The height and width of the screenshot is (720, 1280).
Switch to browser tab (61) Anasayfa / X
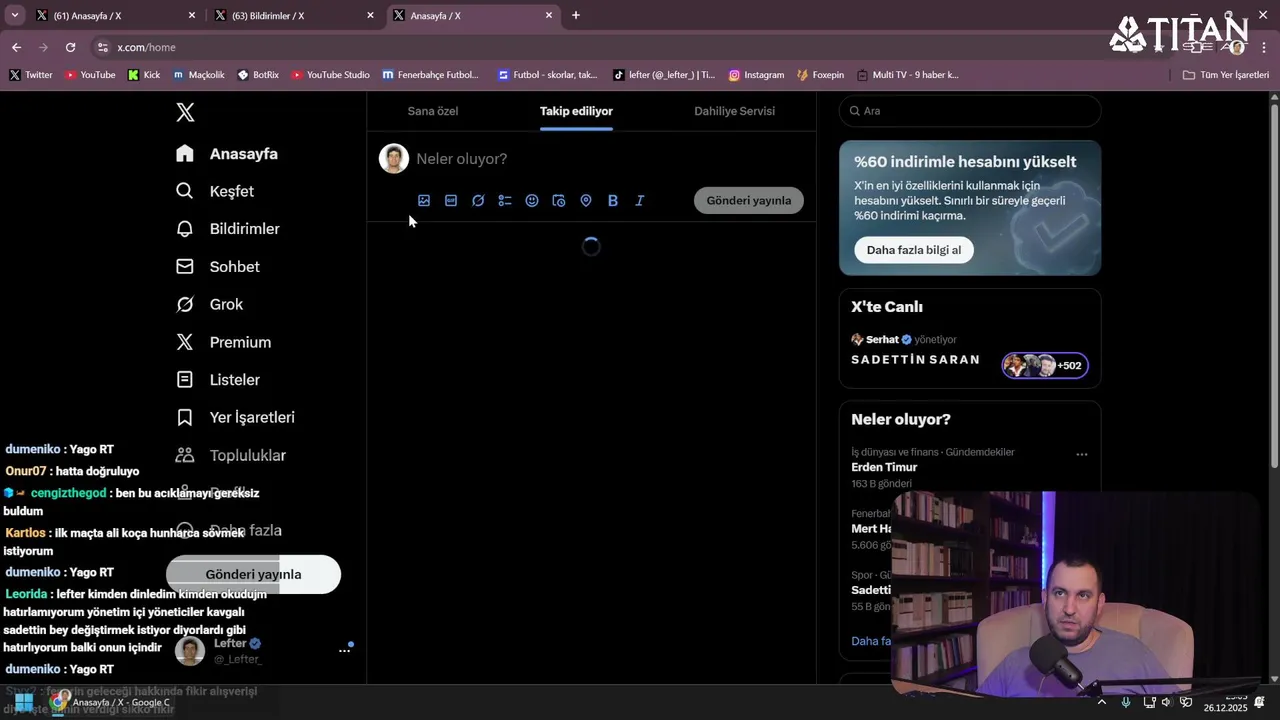coord(115,15)
